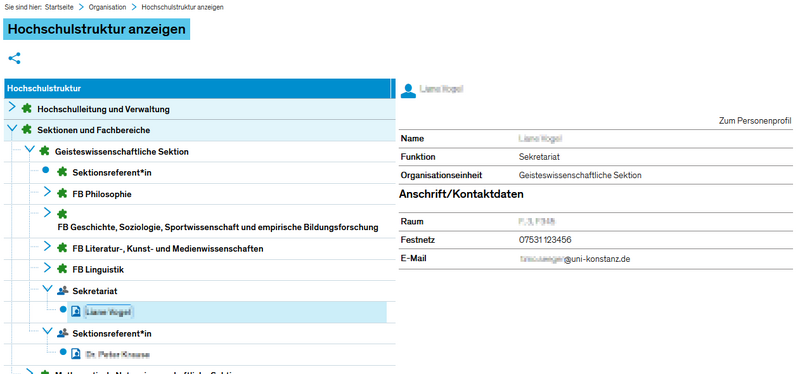Select FB Geschichte, Soziologie, Sportwissenschaft label

click(218, 227)
